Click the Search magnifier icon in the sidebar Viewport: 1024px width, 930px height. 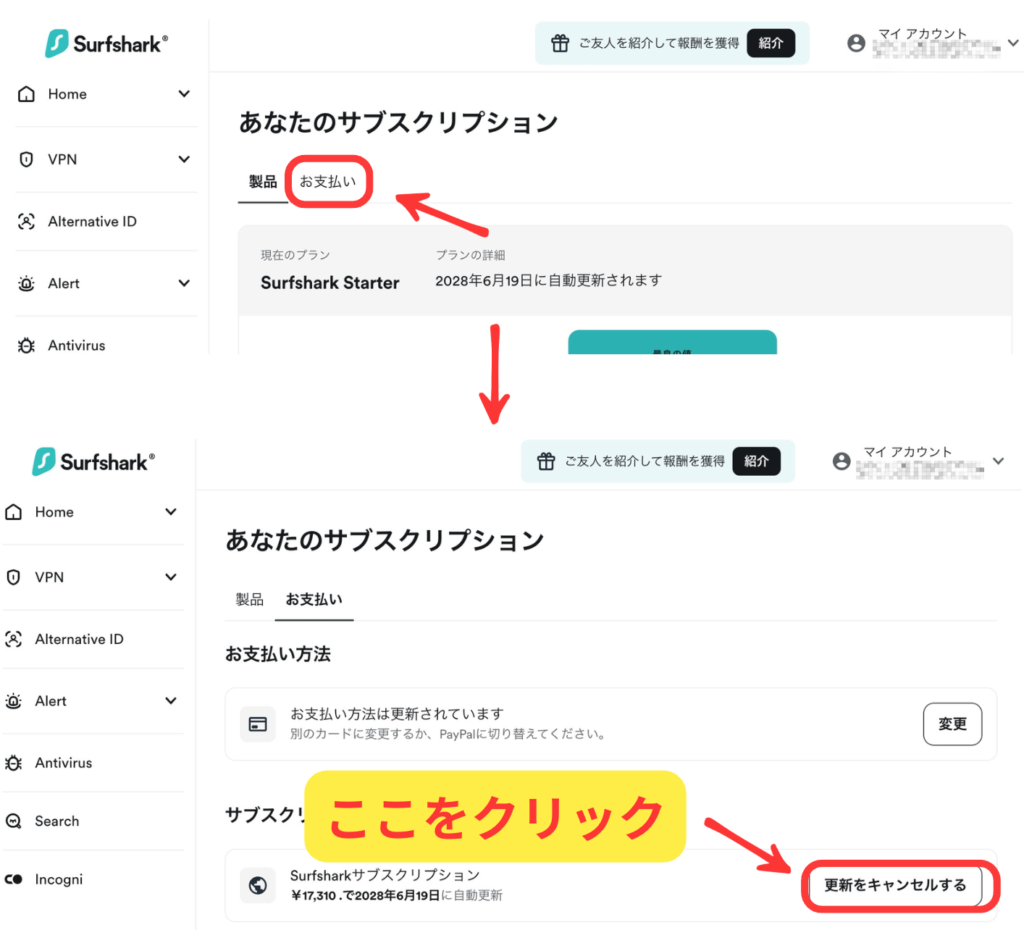[14, 821]
